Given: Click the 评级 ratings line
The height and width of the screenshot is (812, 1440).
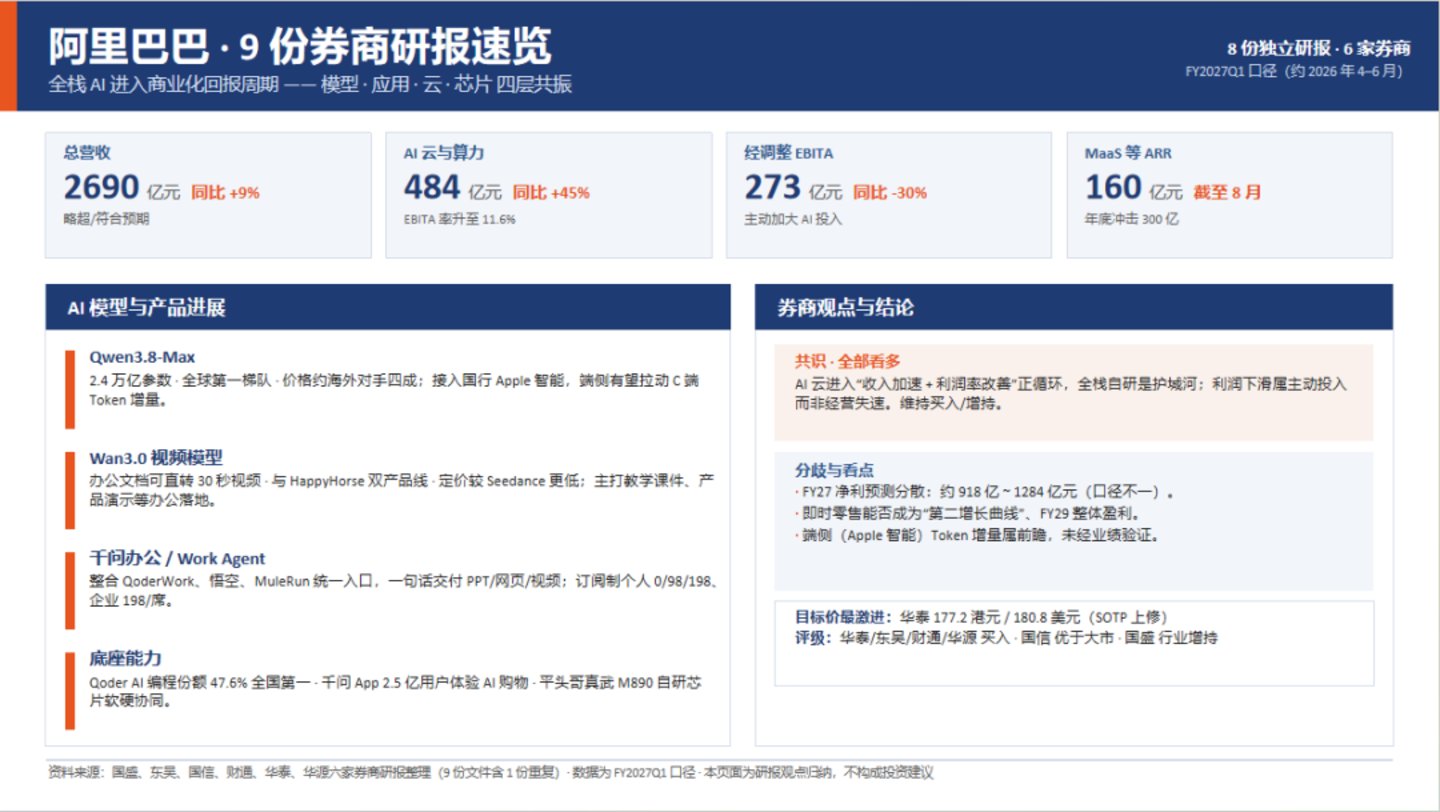Looking at the screenshot, I should click(1006, 637).
